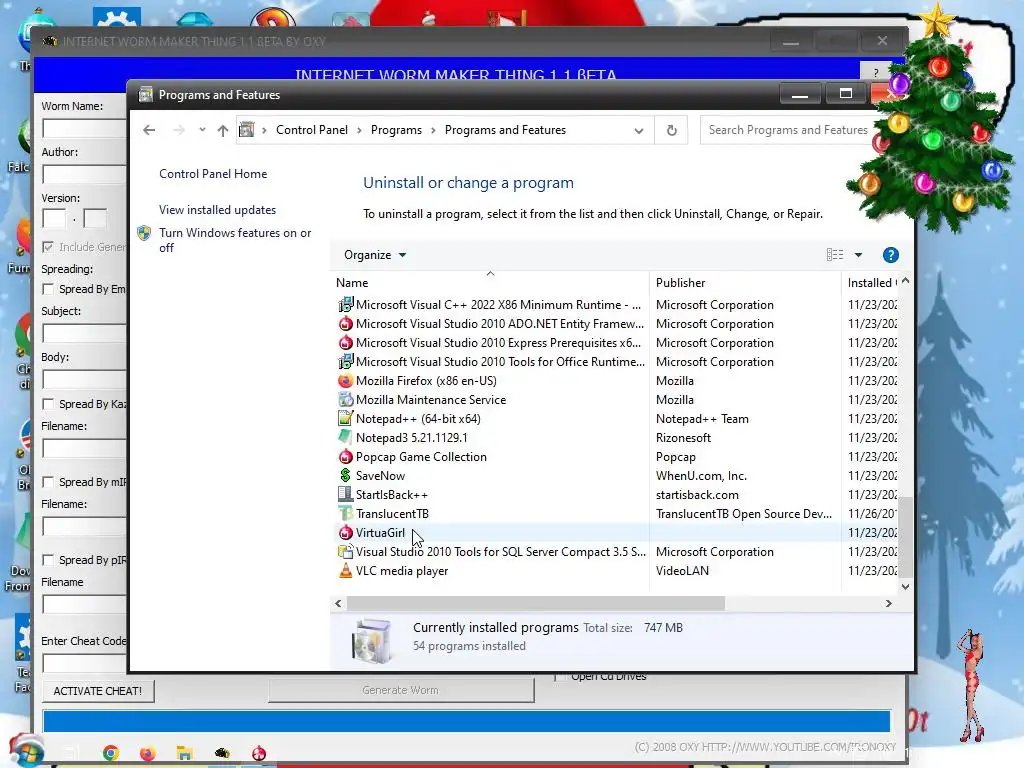
Task: Click the Mozilla Firefox program icon
Action: click(x=345, y=381)
